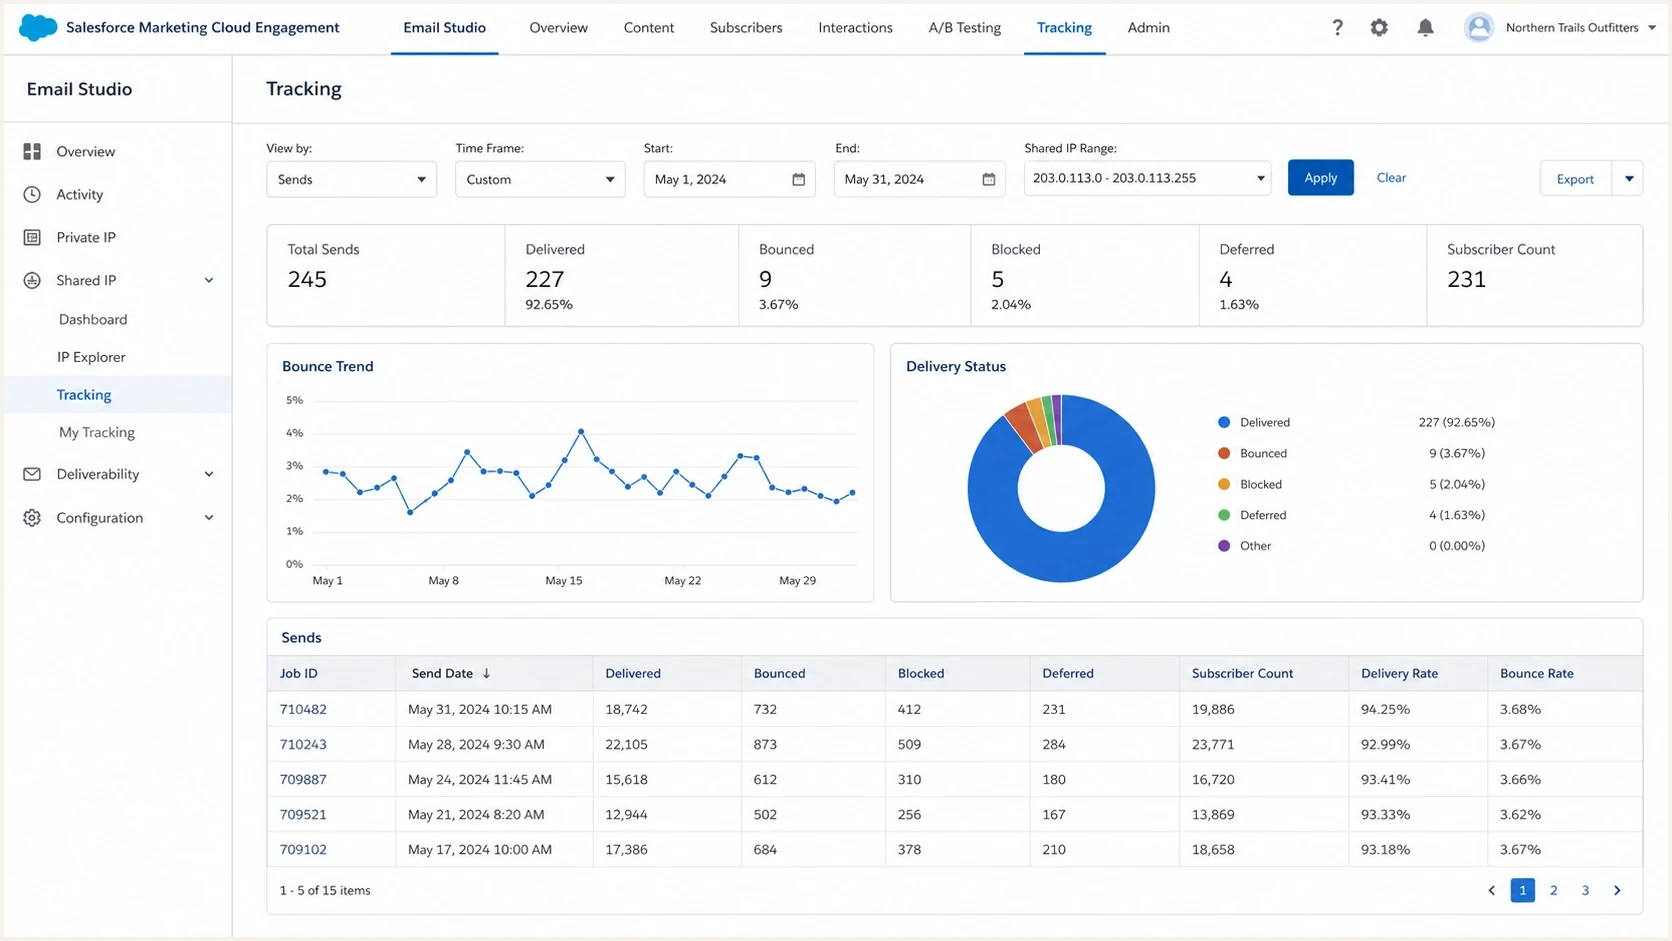Open job ID 709102
This screenshot has height=941, width=1672.
[303, 849]
